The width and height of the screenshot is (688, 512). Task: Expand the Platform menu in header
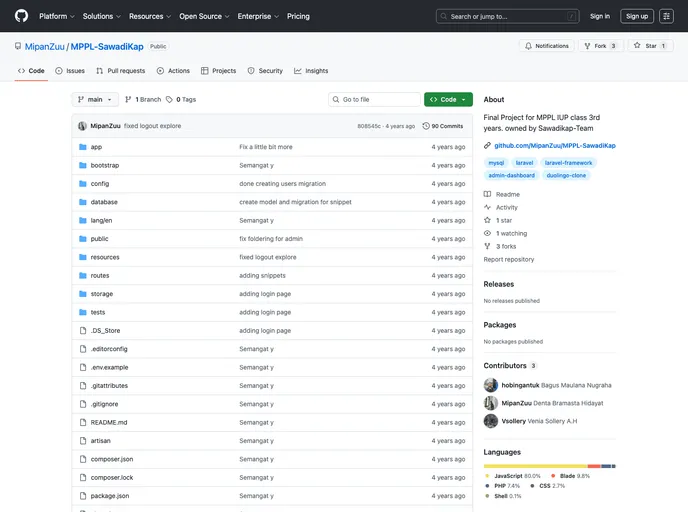[x=57, y=16]
